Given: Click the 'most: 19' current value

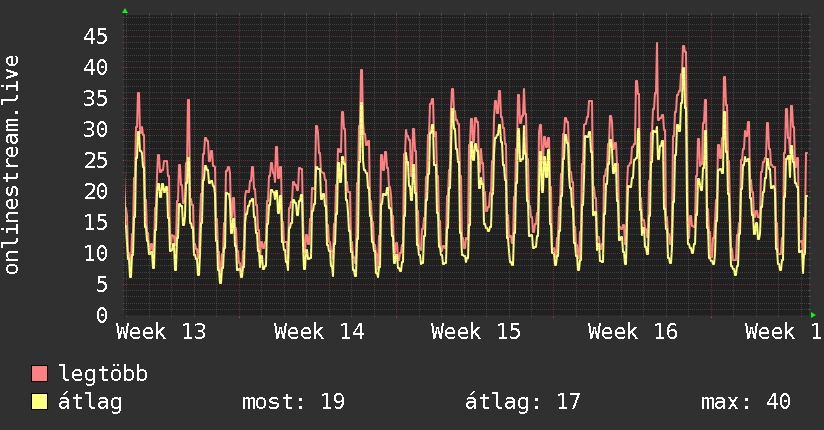Looking at the screenshot, I should (x=293, y=402).
